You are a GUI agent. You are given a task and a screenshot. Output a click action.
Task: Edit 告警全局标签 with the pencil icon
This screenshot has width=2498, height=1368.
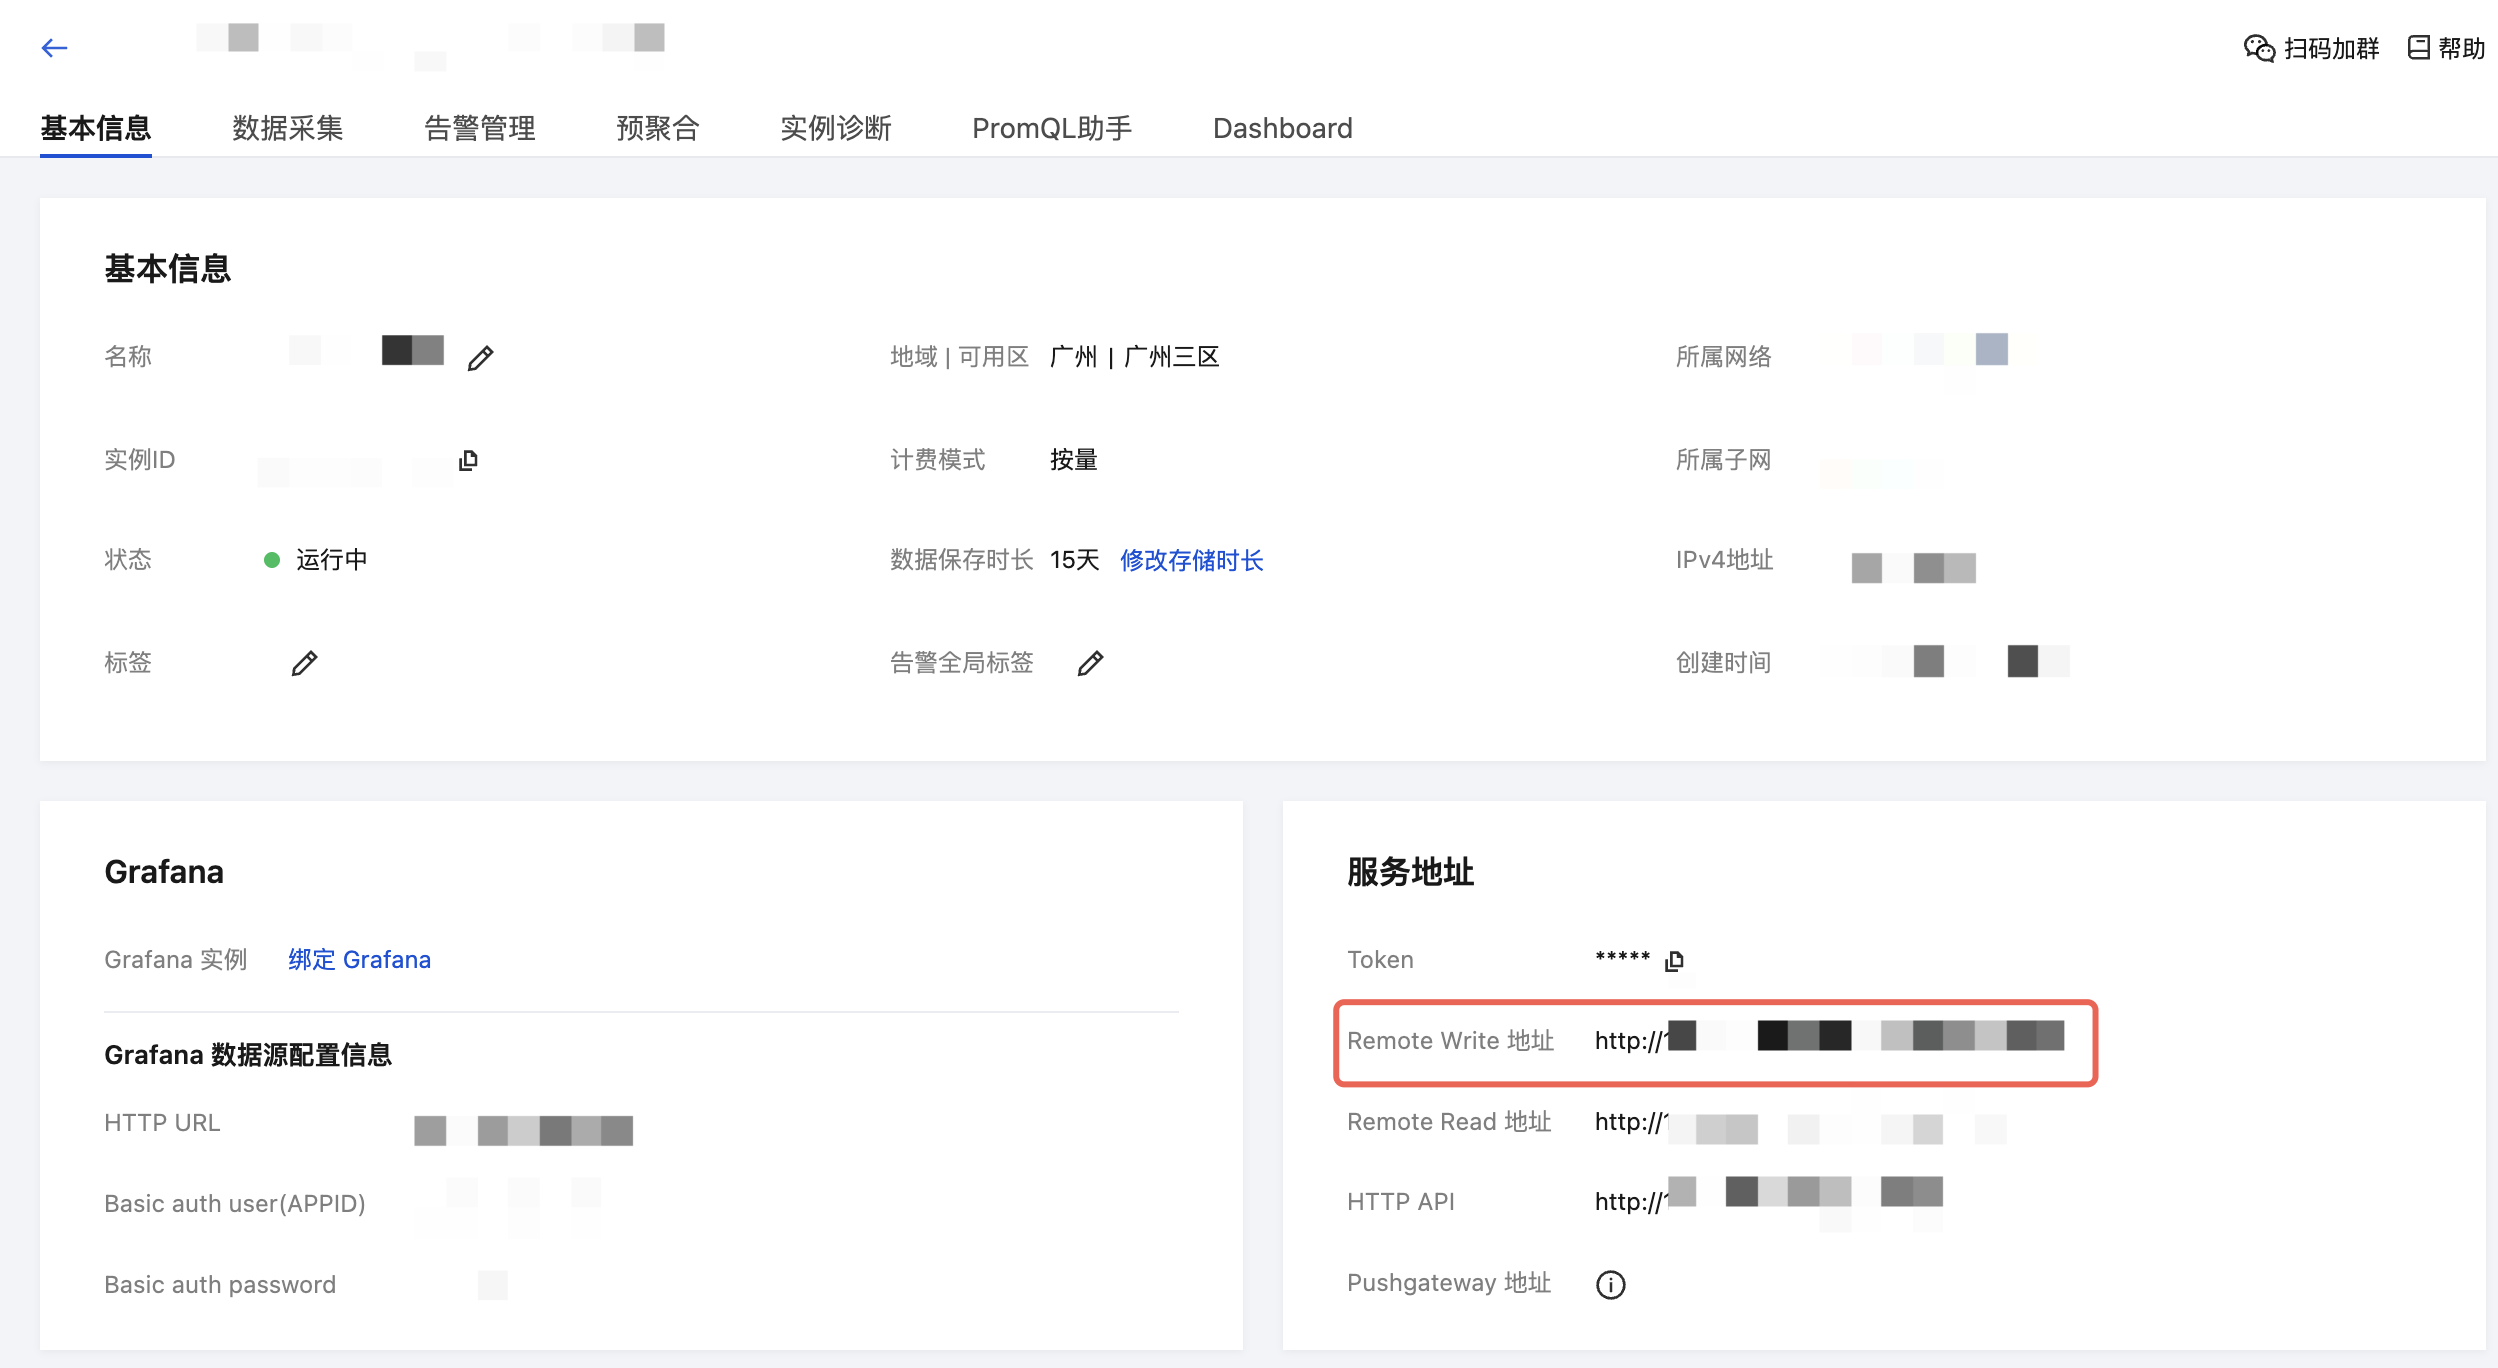point(1090,663)
